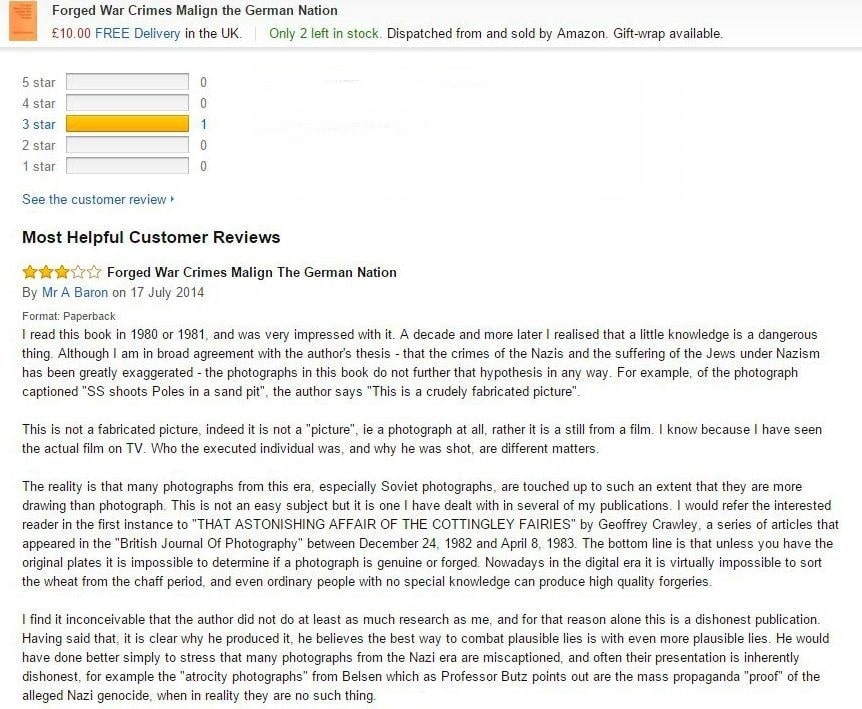Click the Most Helpful Customer Reviews heading
The image size is (862, 709).
pyautogui.click(x=151, y=237)
